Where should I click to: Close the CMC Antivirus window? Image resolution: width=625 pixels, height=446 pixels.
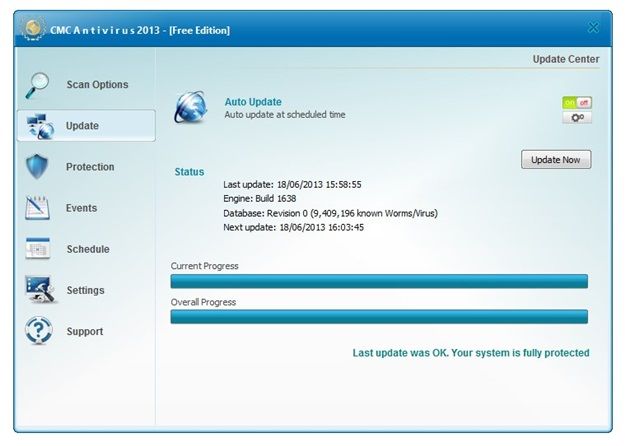(x=593, y=28)
